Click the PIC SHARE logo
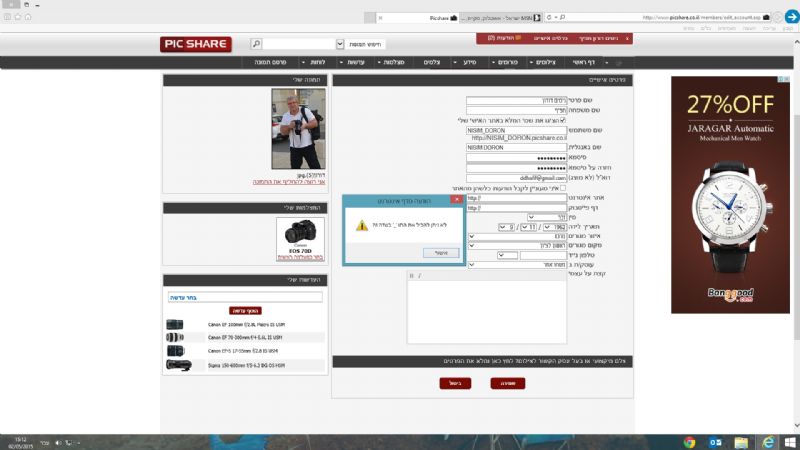 point(195,44)
